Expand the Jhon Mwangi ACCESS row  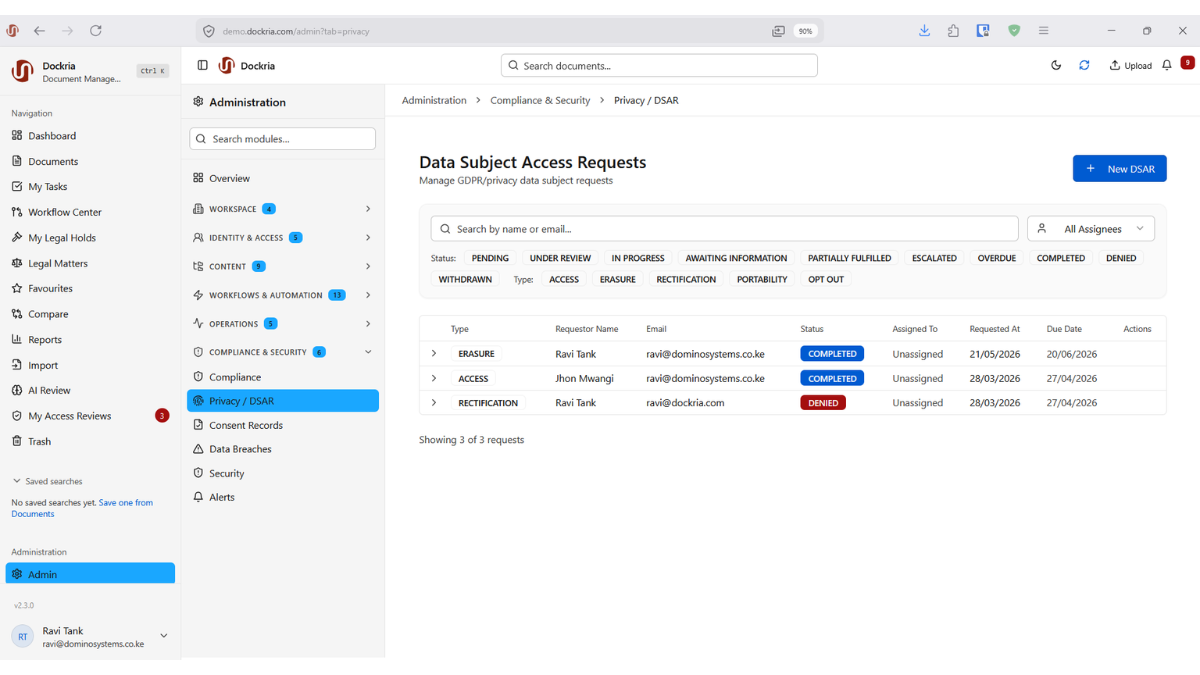(434, 378)
